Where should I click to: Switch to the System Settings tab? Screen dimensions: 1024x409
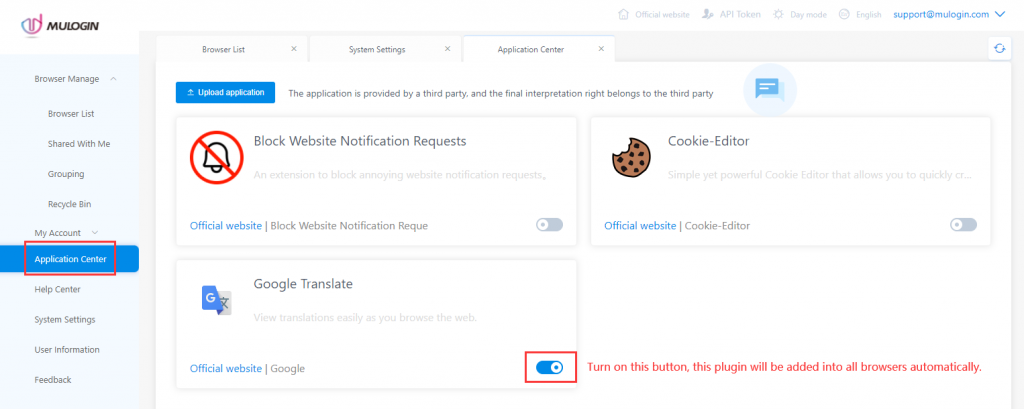click(x=377, y=49)
